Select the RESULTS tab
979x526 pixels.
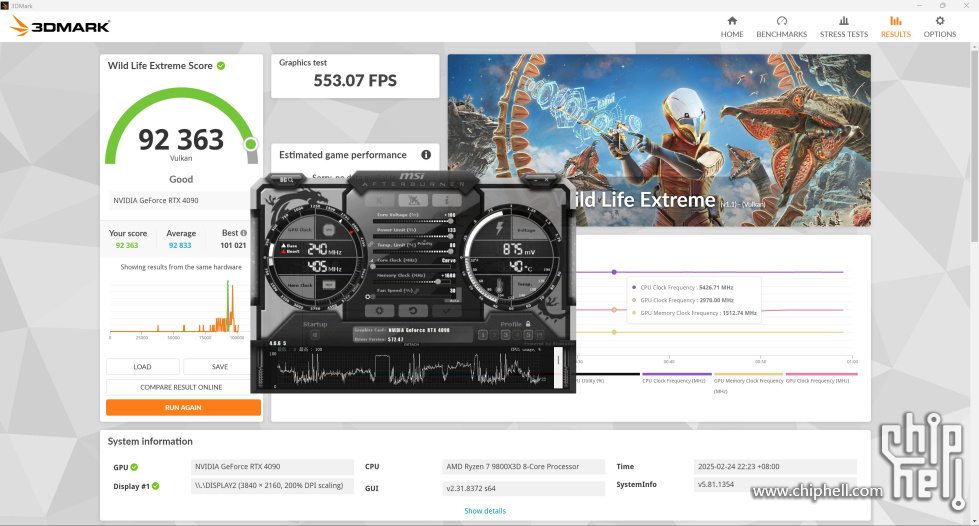pyautogui.click(x=895, y=27)
